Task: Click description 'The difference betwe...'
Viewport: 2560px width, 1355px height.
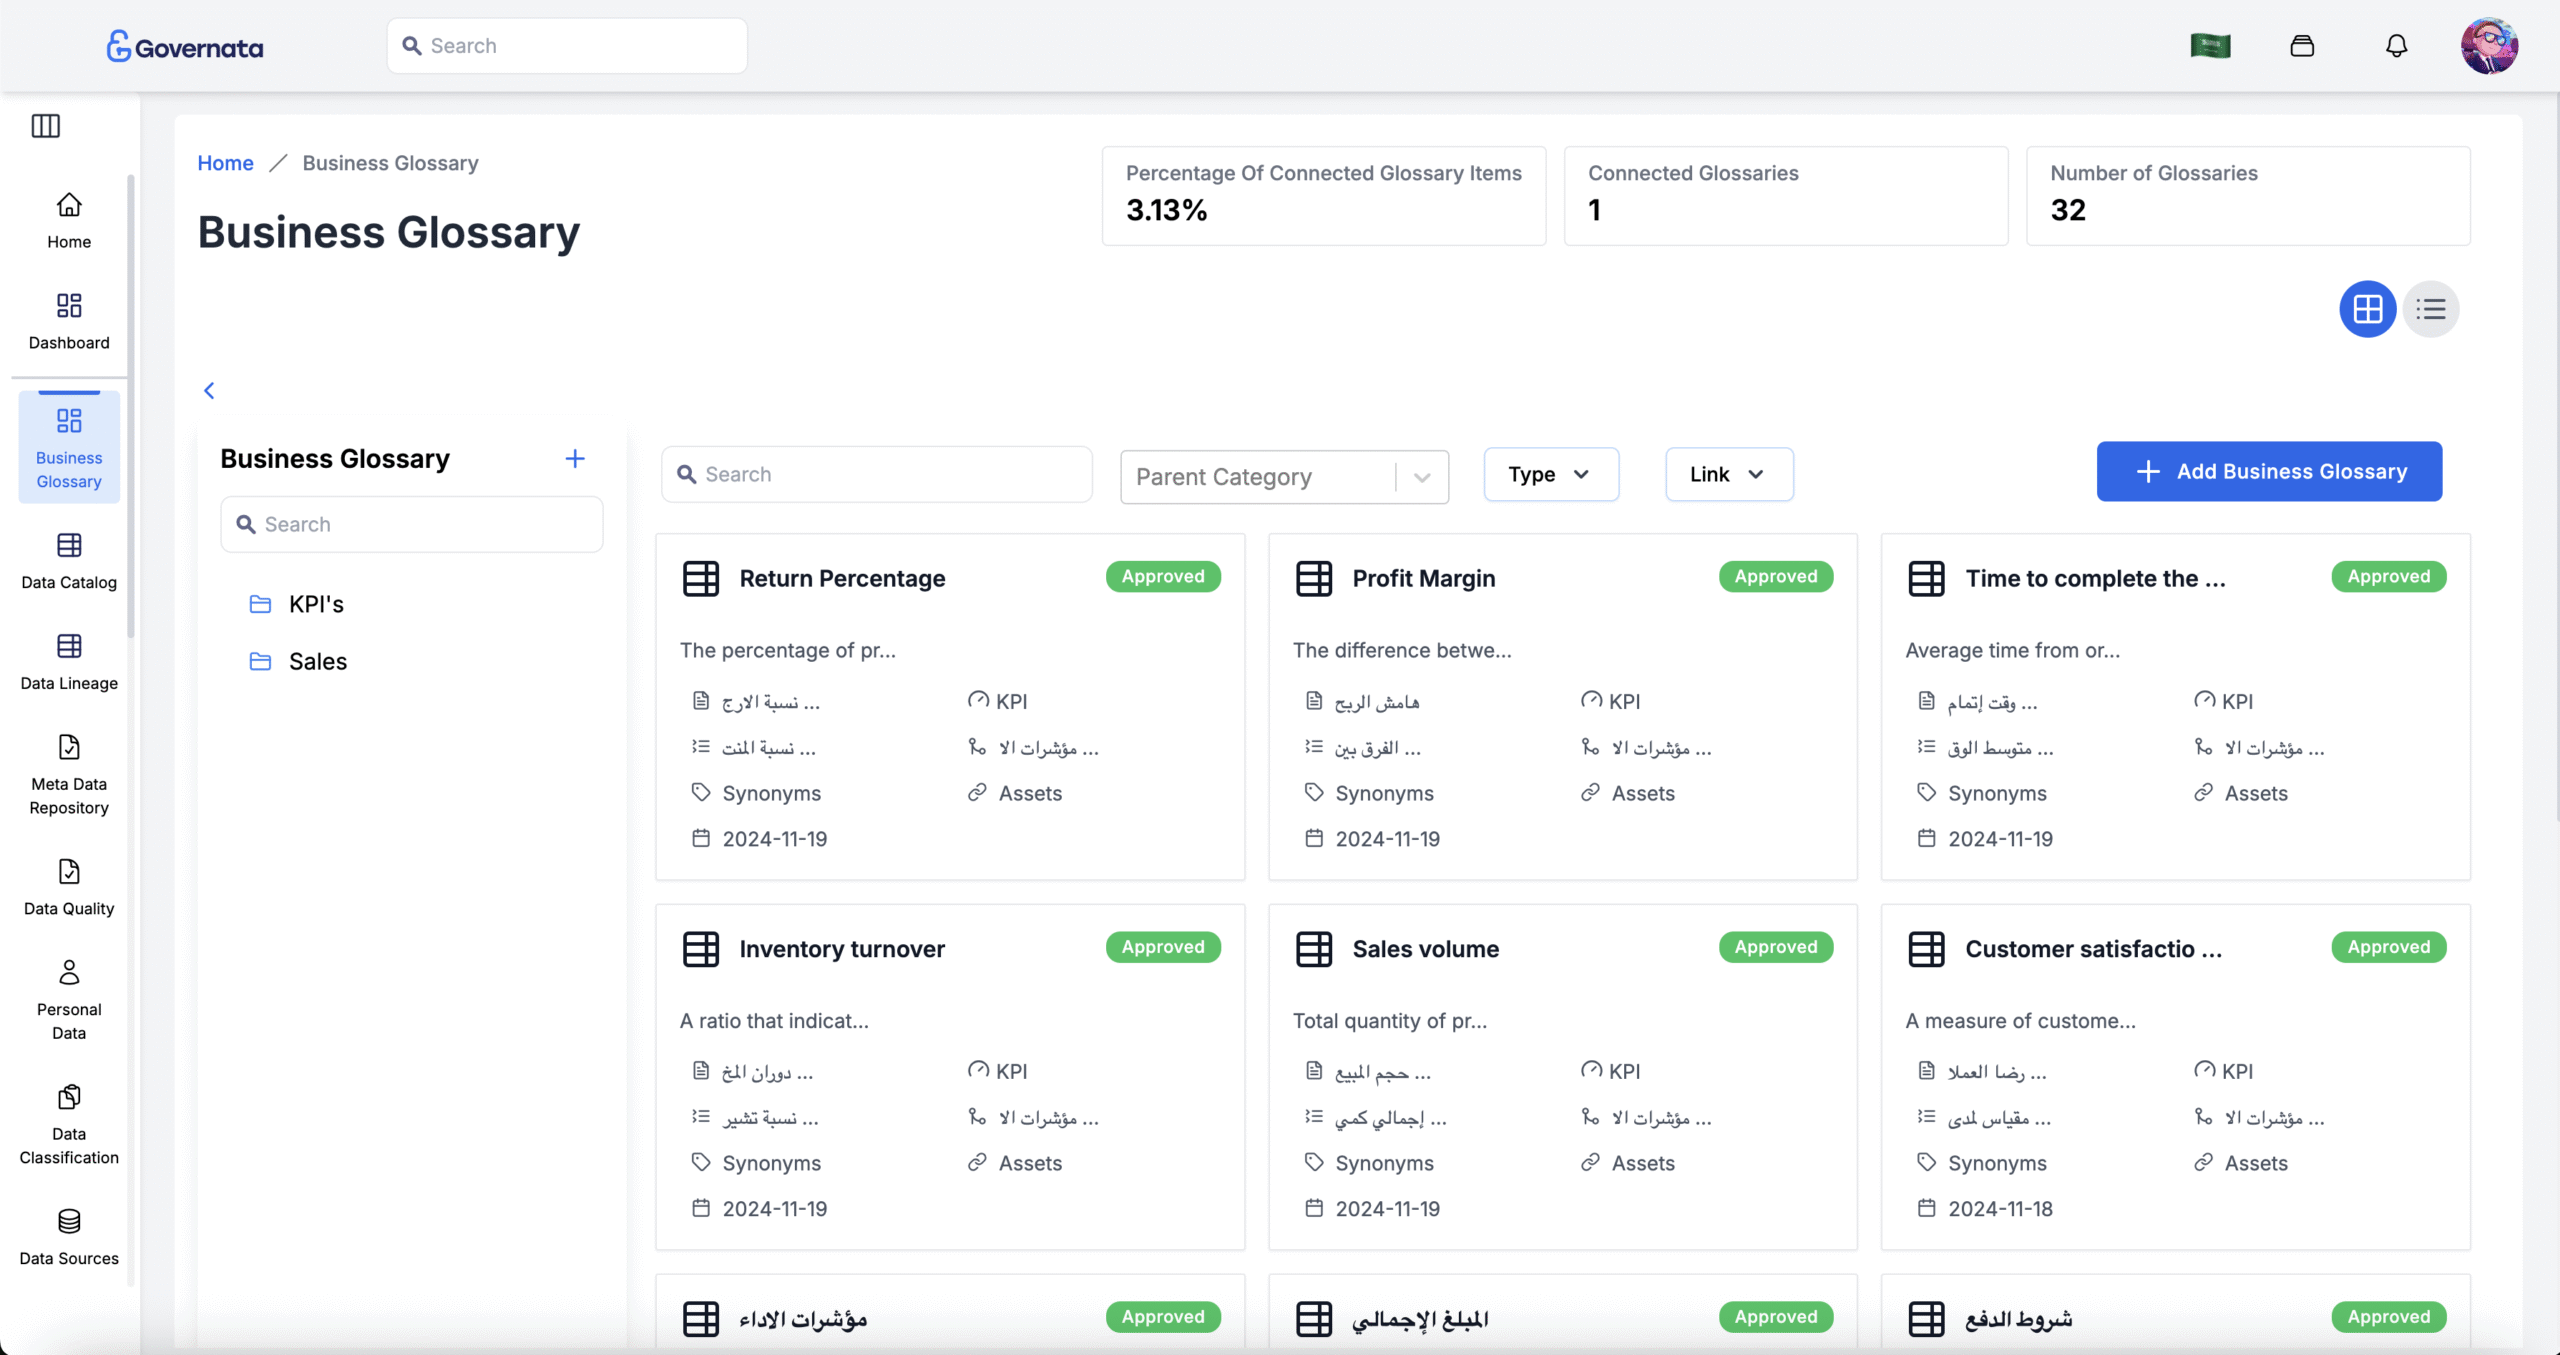Action: (1402, 650)
